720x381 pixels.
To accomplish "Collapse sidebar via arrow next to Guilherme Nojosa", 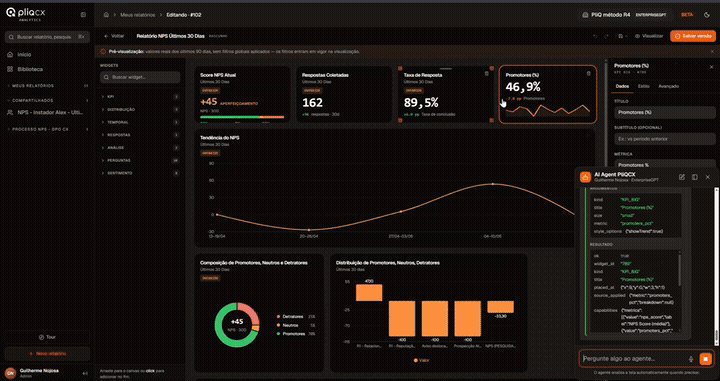I will point(84,373).
